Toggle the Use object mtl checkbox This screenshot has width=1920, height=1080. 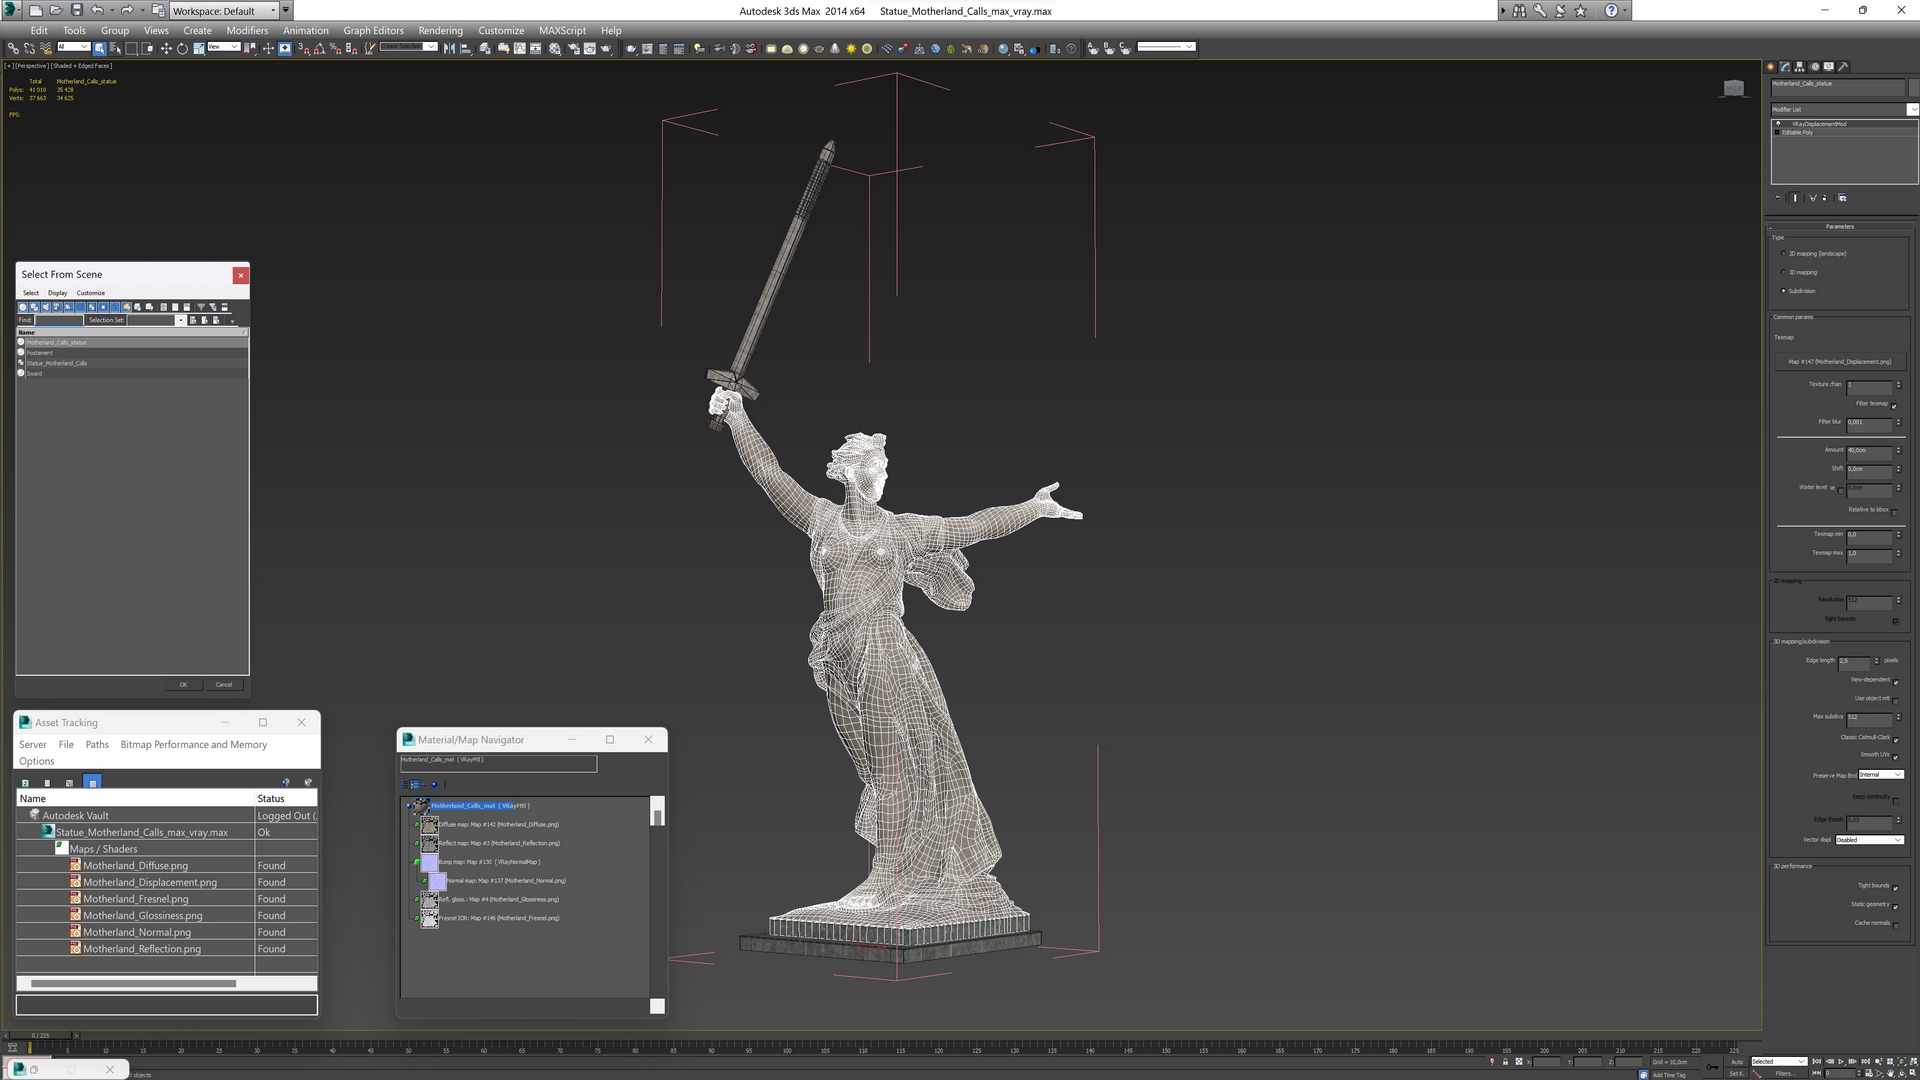[x=1895, y=700]
